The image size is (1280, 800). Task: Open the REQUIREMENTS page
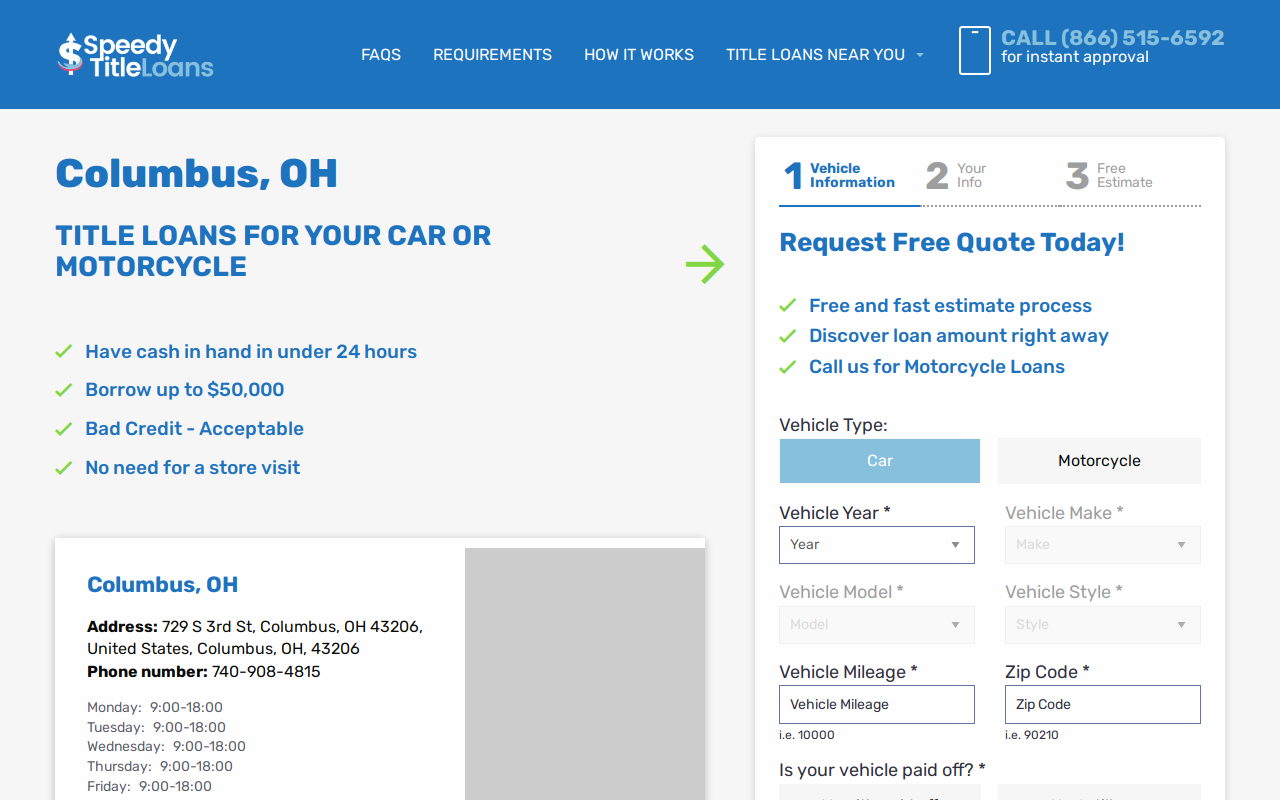tap(492, 55)
